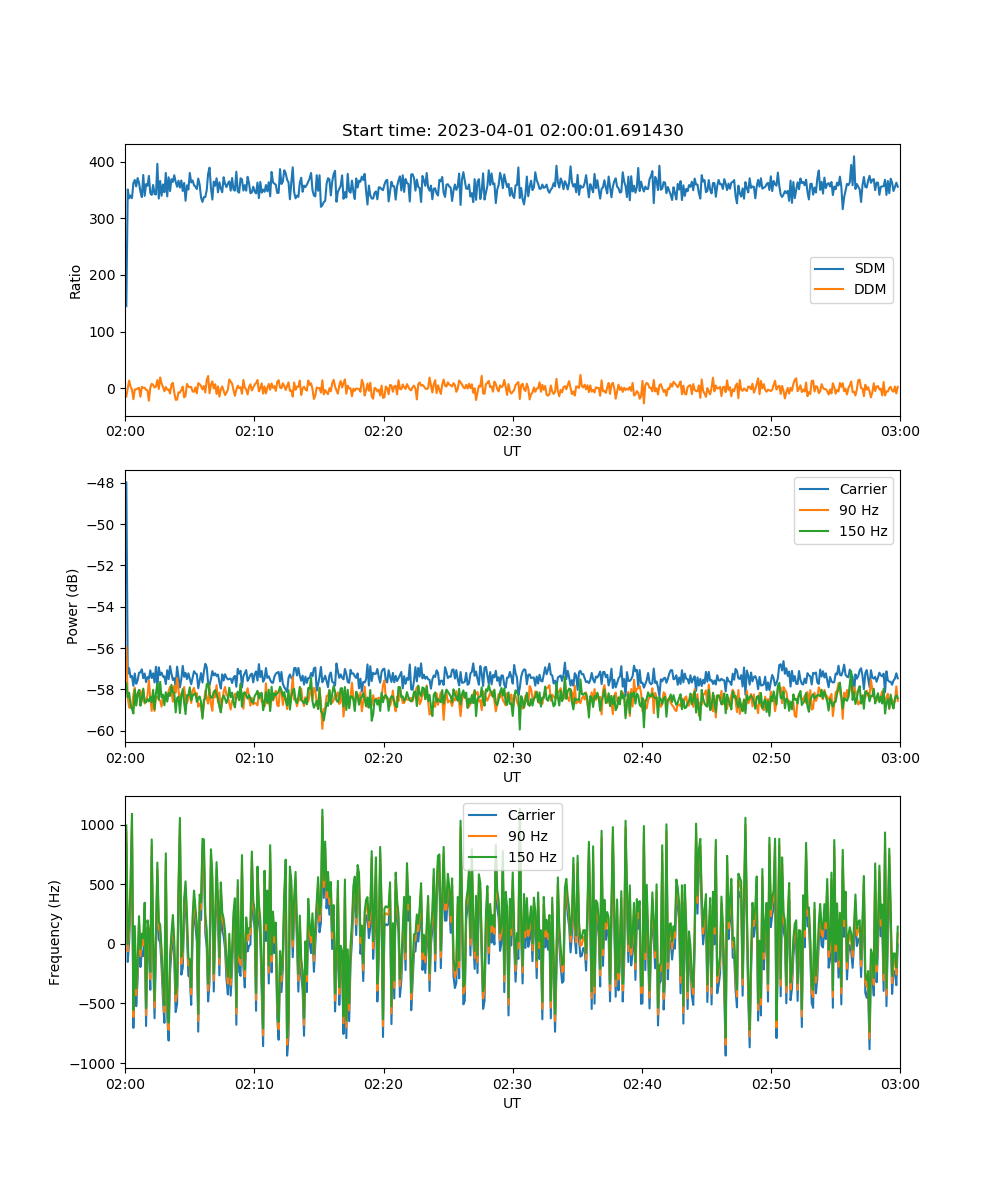This screenshot has width=1000, height=1200.
Task: Click 'Carrier' in the Frequency plot legend
Action: tap(531, 815)
